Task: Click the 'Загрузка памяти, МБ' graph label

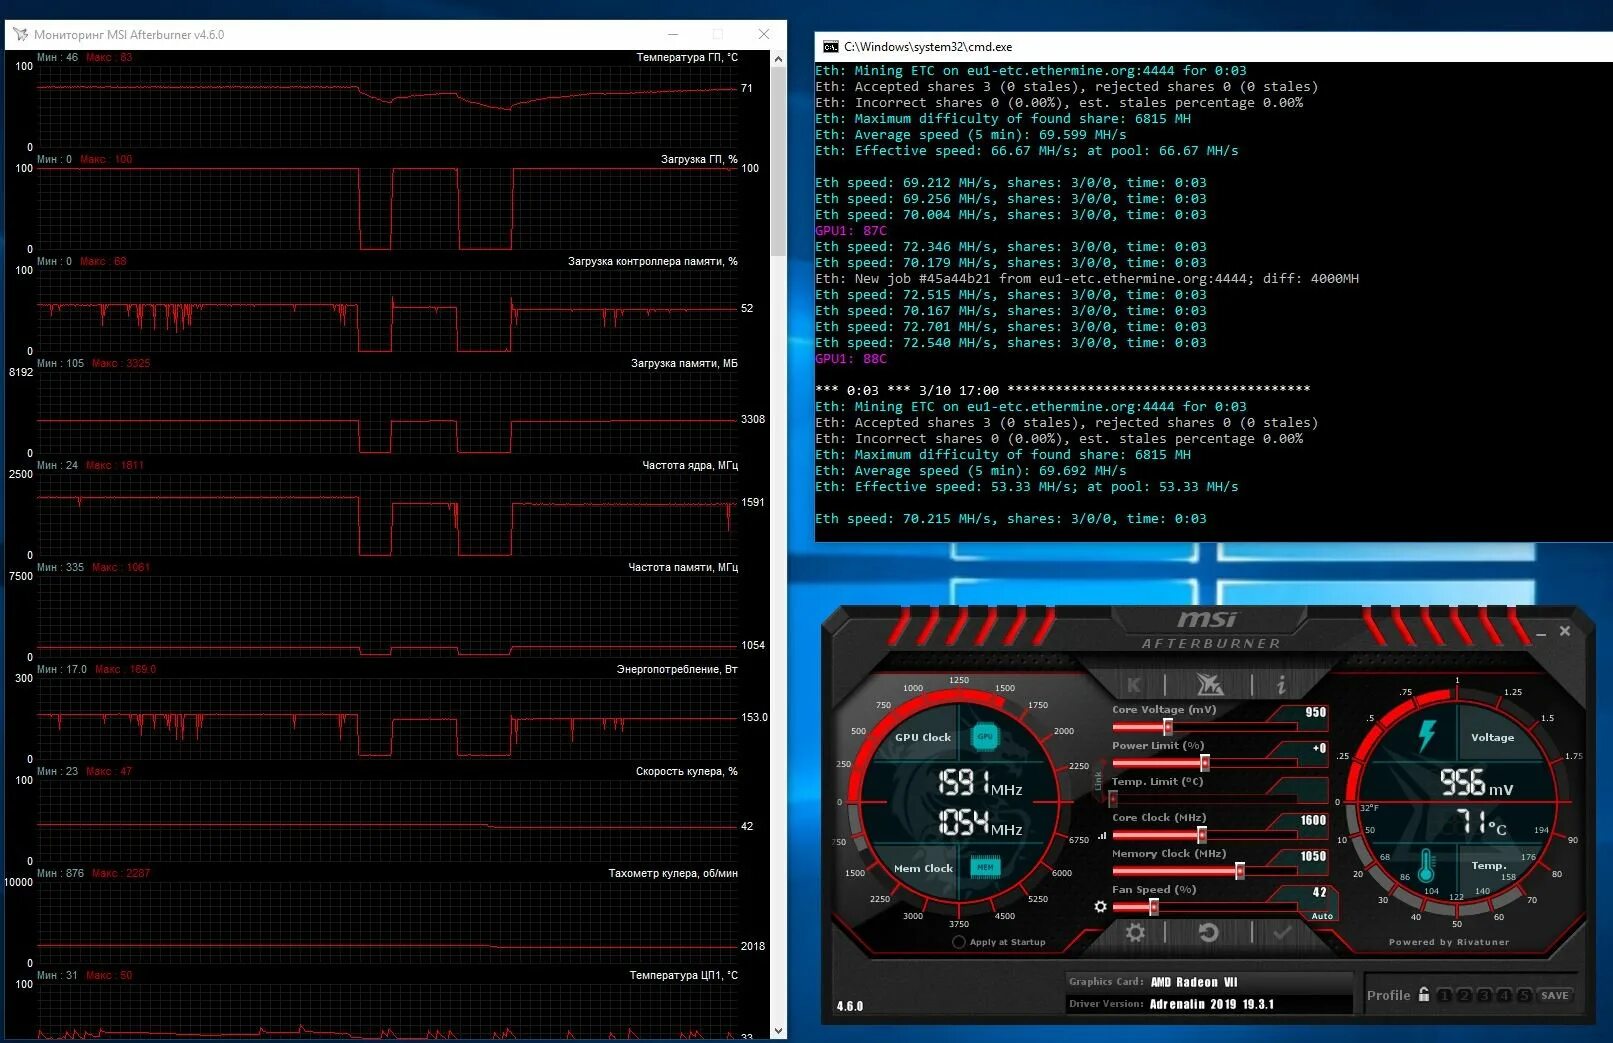Action: point(684,363)
